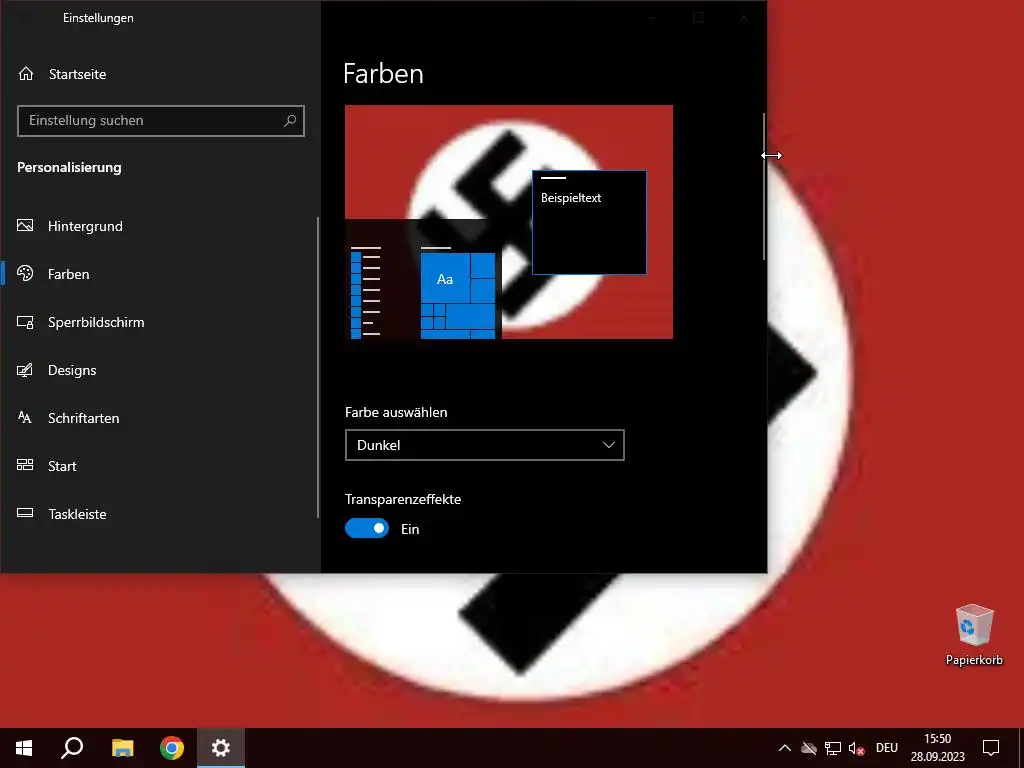
Task: Open the notification center icon
Action: click(x=991, y=748)
